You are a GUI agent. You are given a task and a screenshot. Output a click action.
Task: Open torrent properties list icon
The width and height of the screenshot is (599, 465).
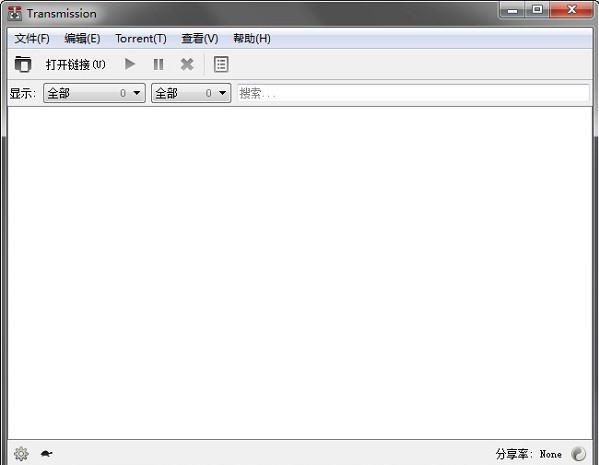click(x=221, y=64)
